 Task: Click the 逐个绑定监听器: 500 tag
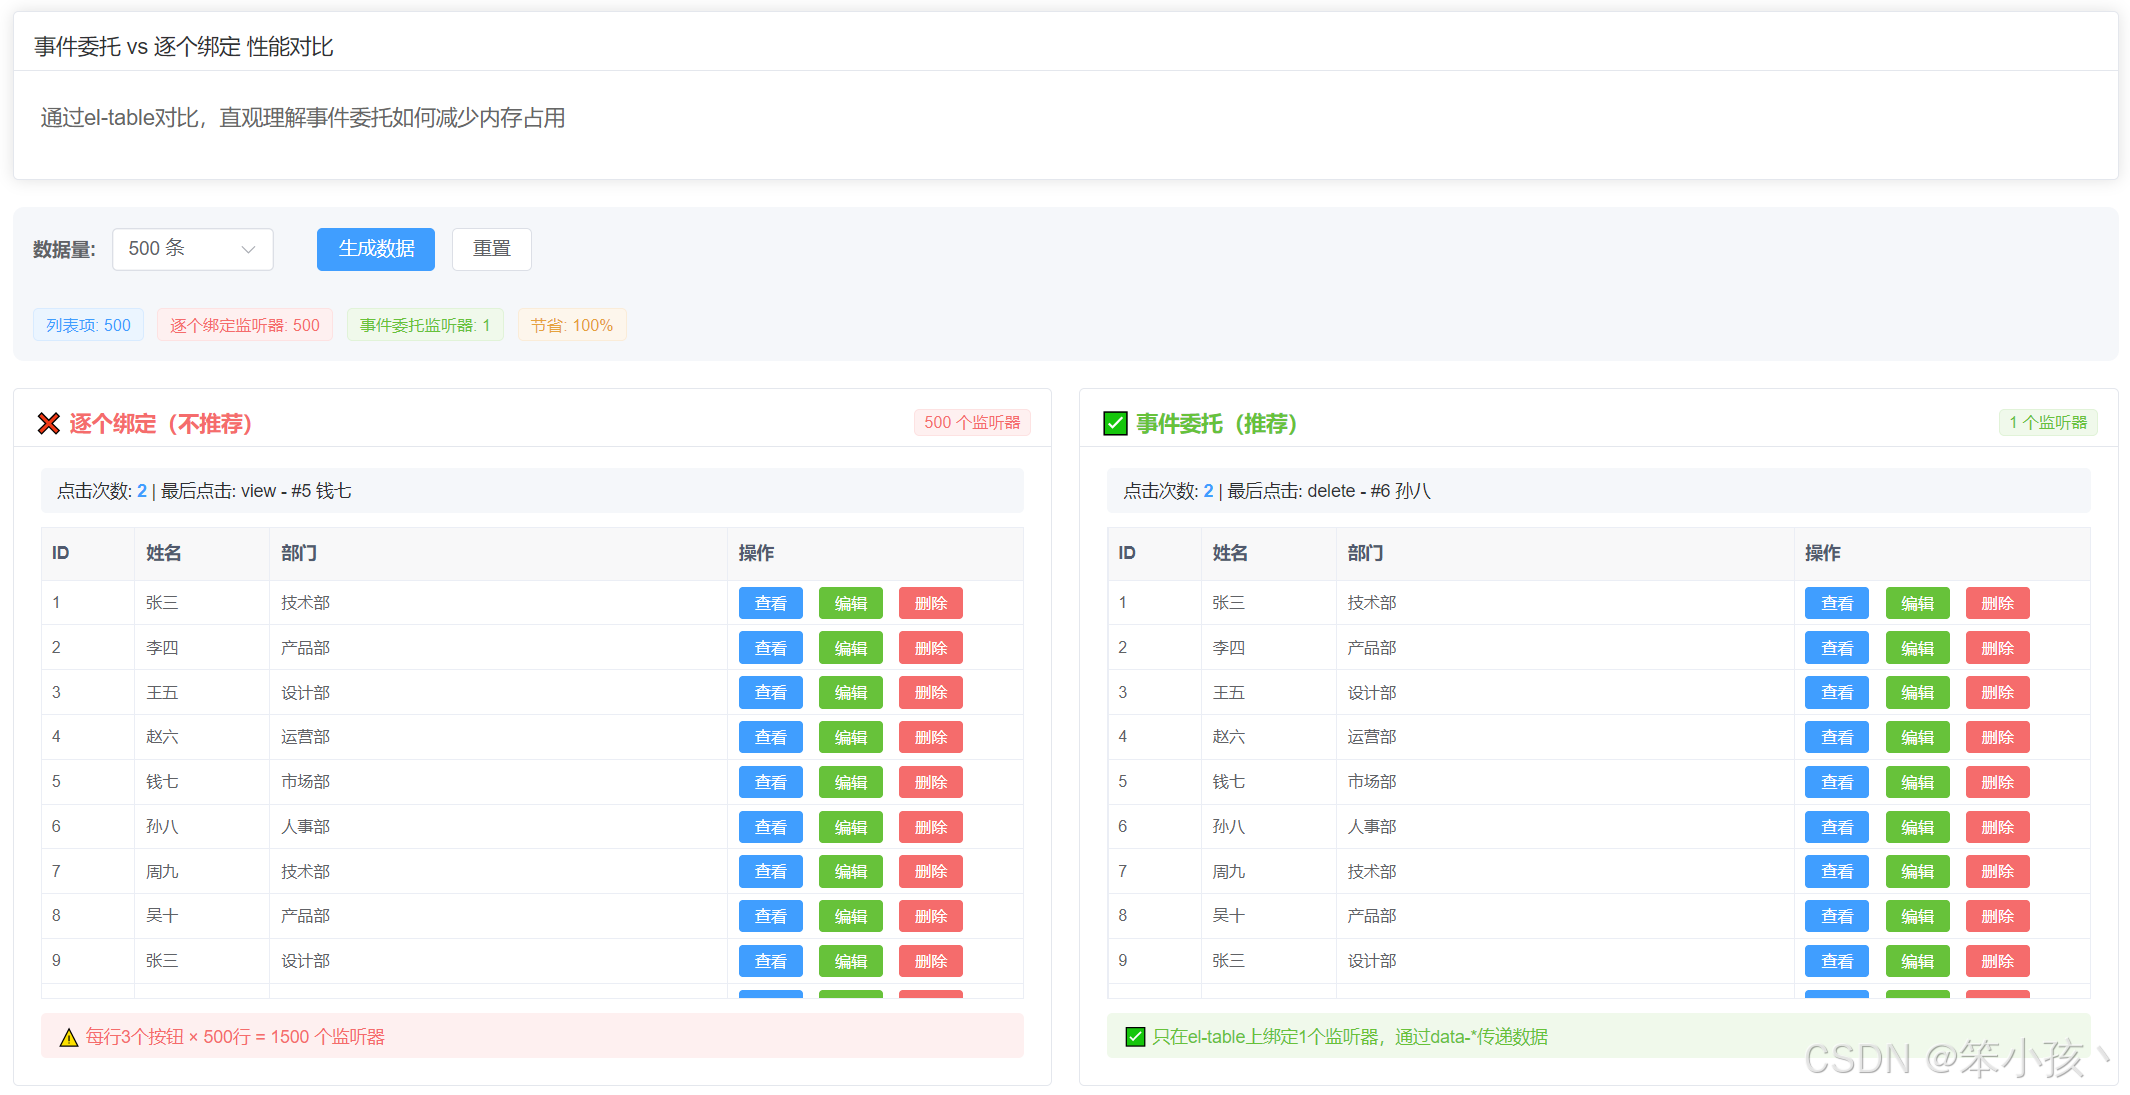click(x=245, y=325)
